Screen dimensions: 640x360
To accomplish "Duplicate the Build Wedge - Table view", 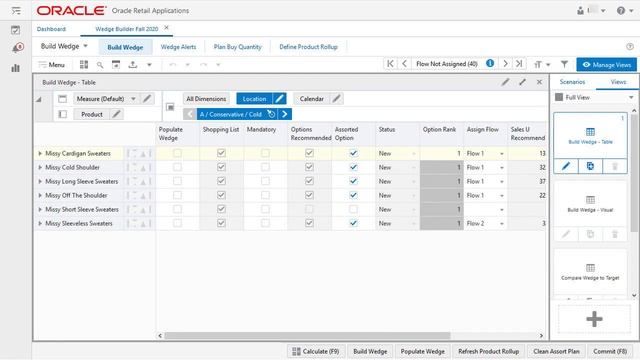I will click(x=590, y=166).
